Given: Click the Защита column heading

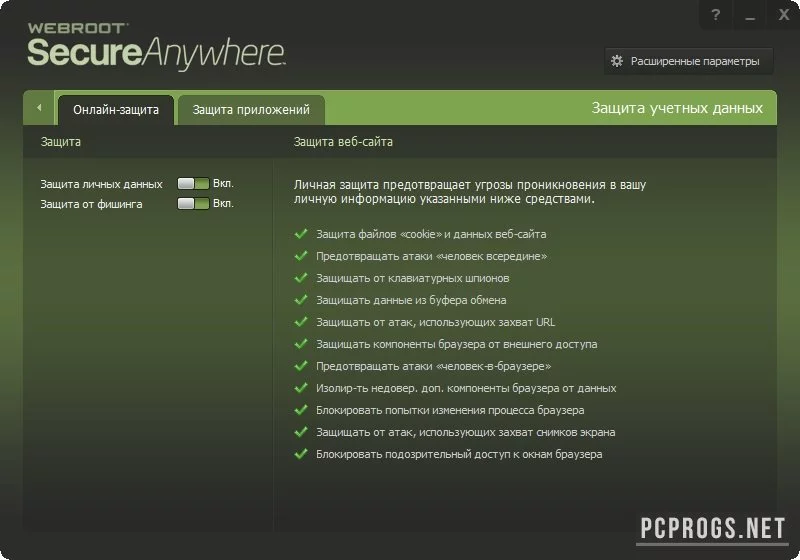Looking at the screenshot, I should 60,142.
